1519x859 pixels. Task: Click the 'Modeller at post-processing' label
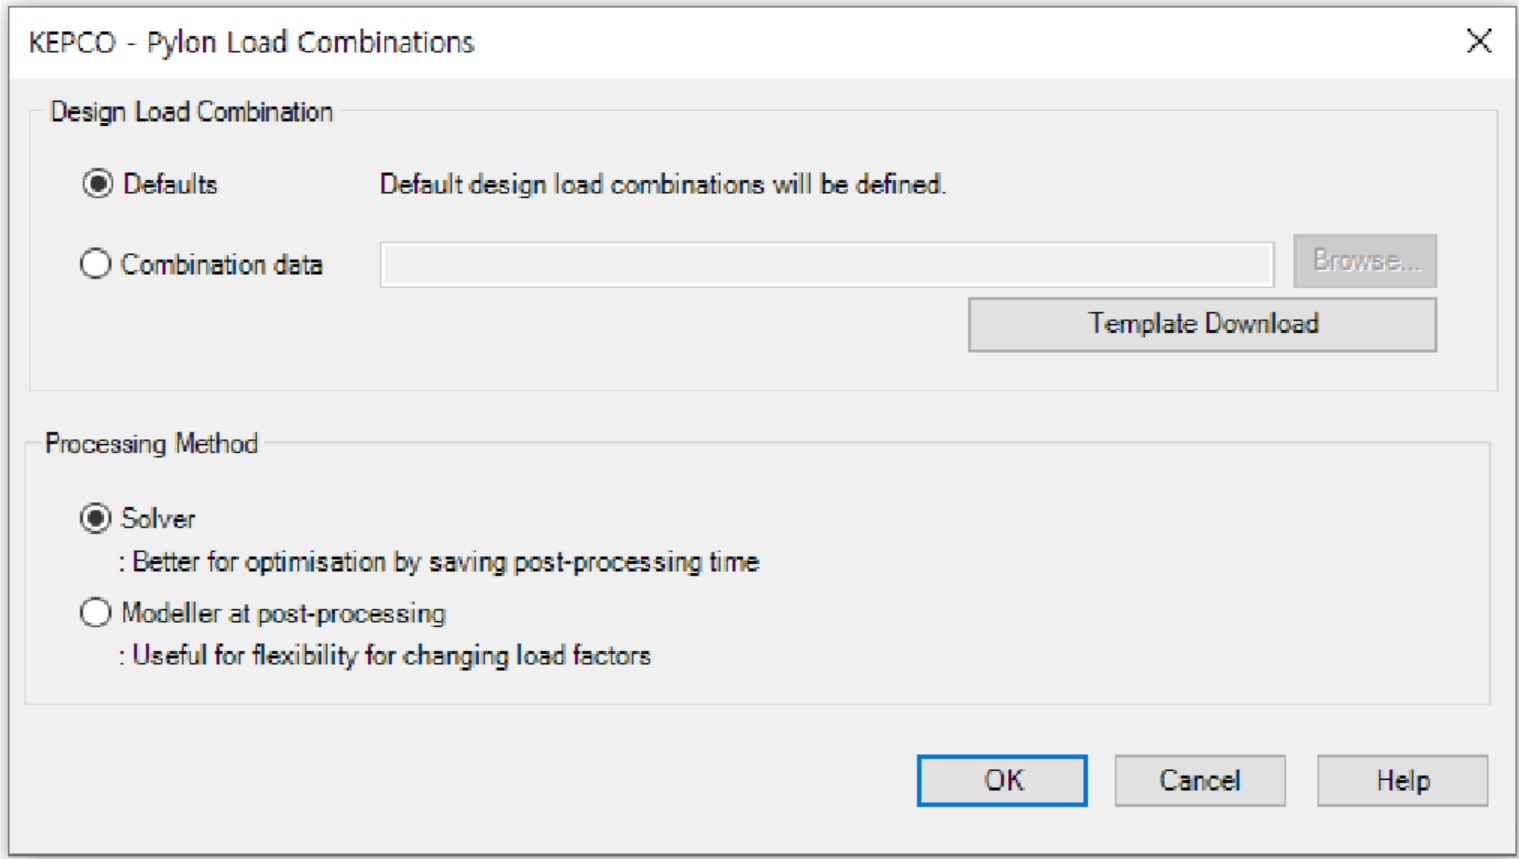283,613
